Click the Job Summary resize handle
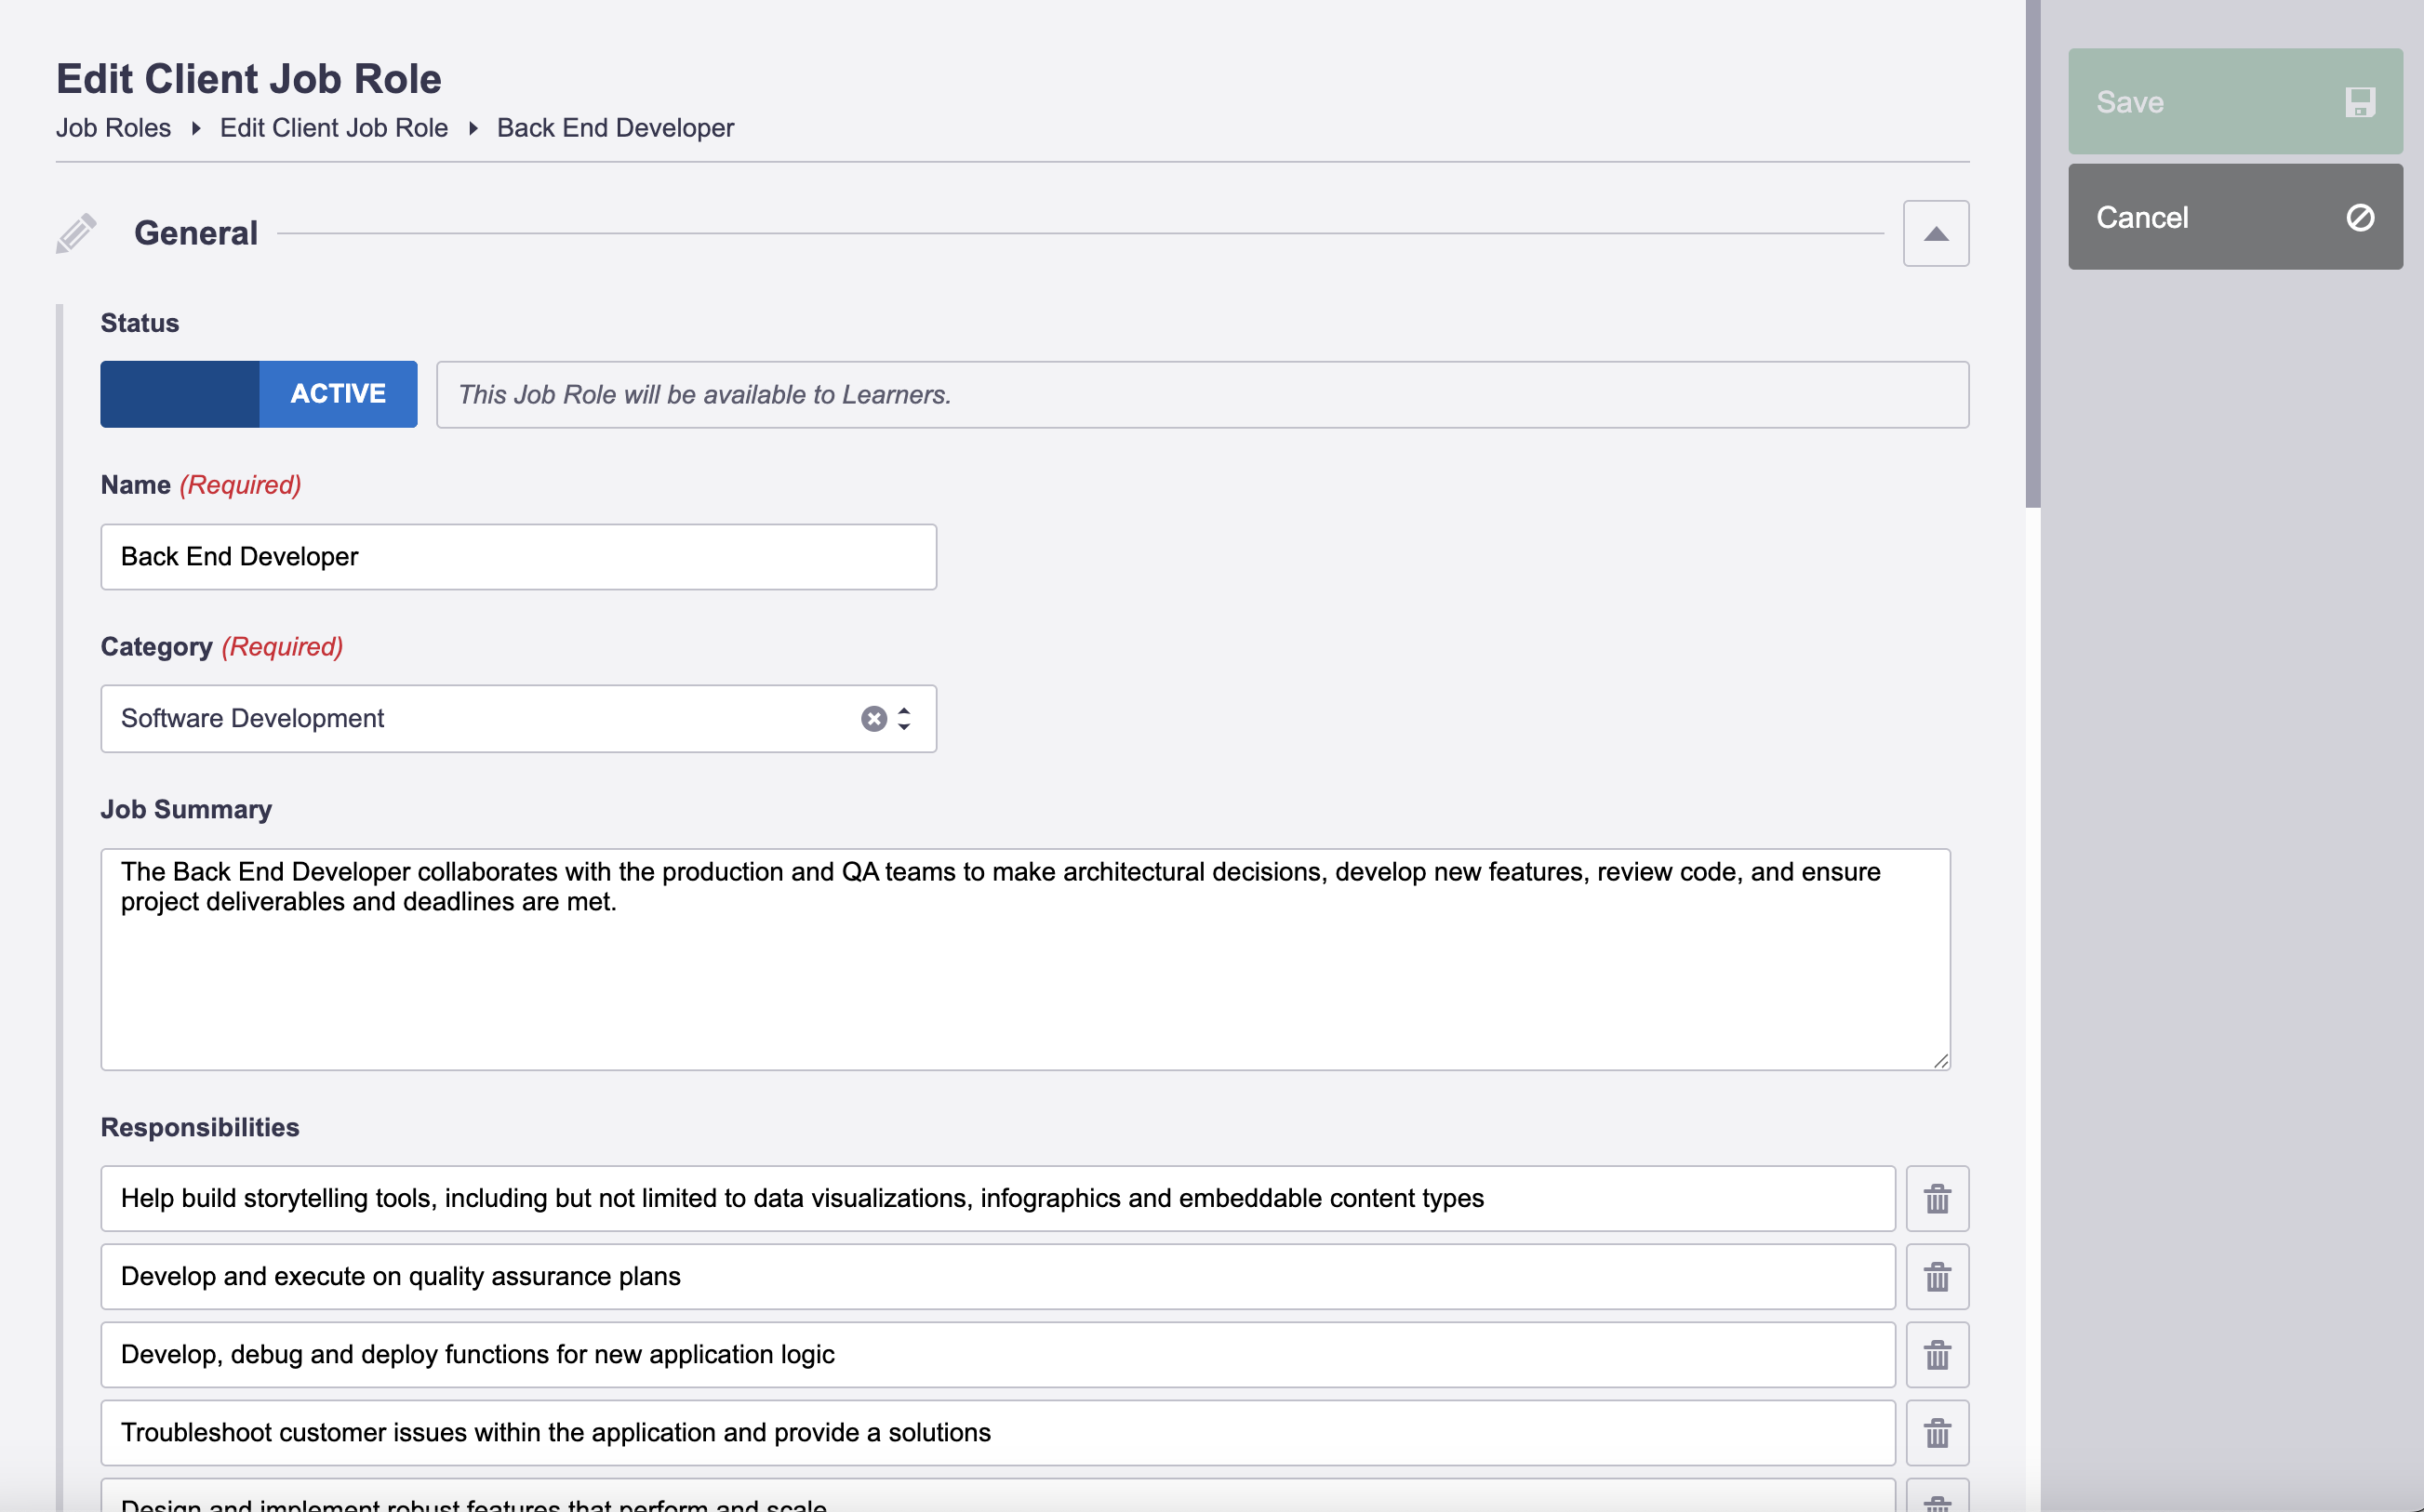2424x1512 pixels. coord(1941,1060)
